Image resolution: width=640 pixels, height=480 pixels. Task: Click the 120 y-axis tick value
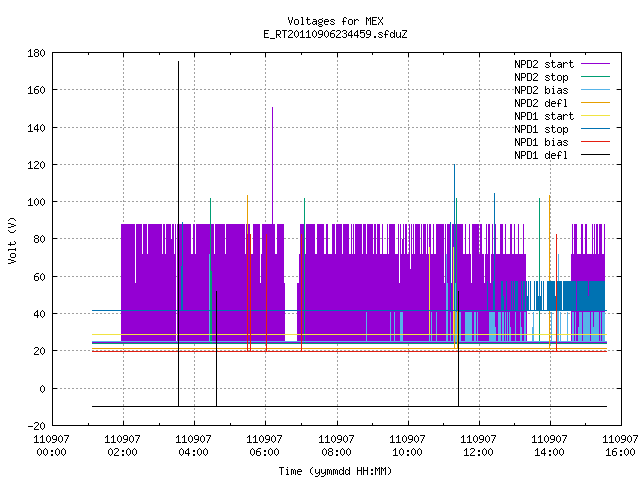(x=36, y=165)
